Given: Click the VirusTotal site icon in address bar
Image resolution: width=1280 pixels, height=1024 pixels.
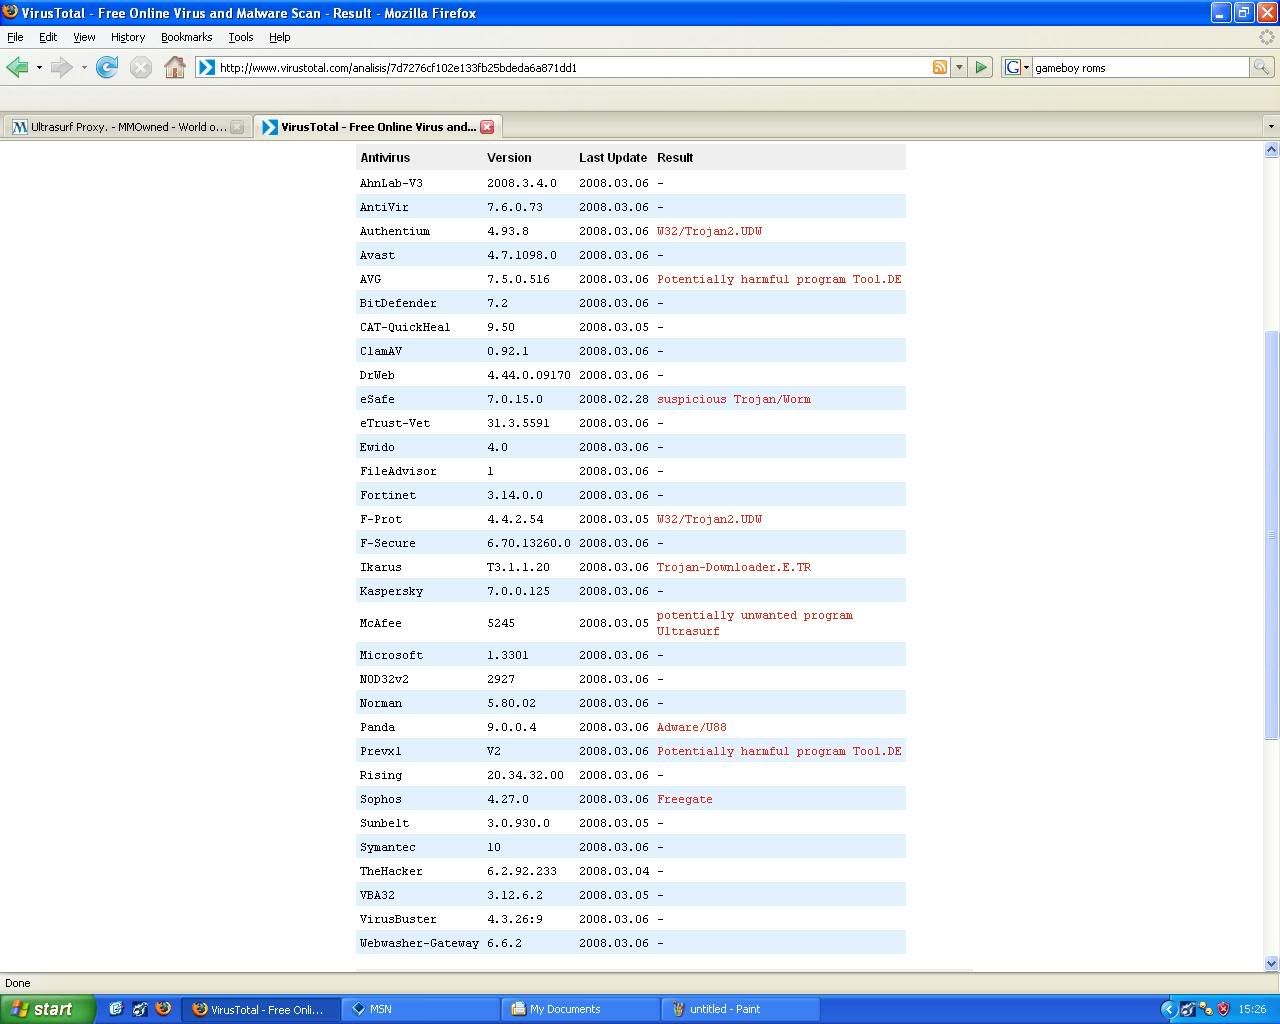Looking at the screenshot, I should click(206, 67).
